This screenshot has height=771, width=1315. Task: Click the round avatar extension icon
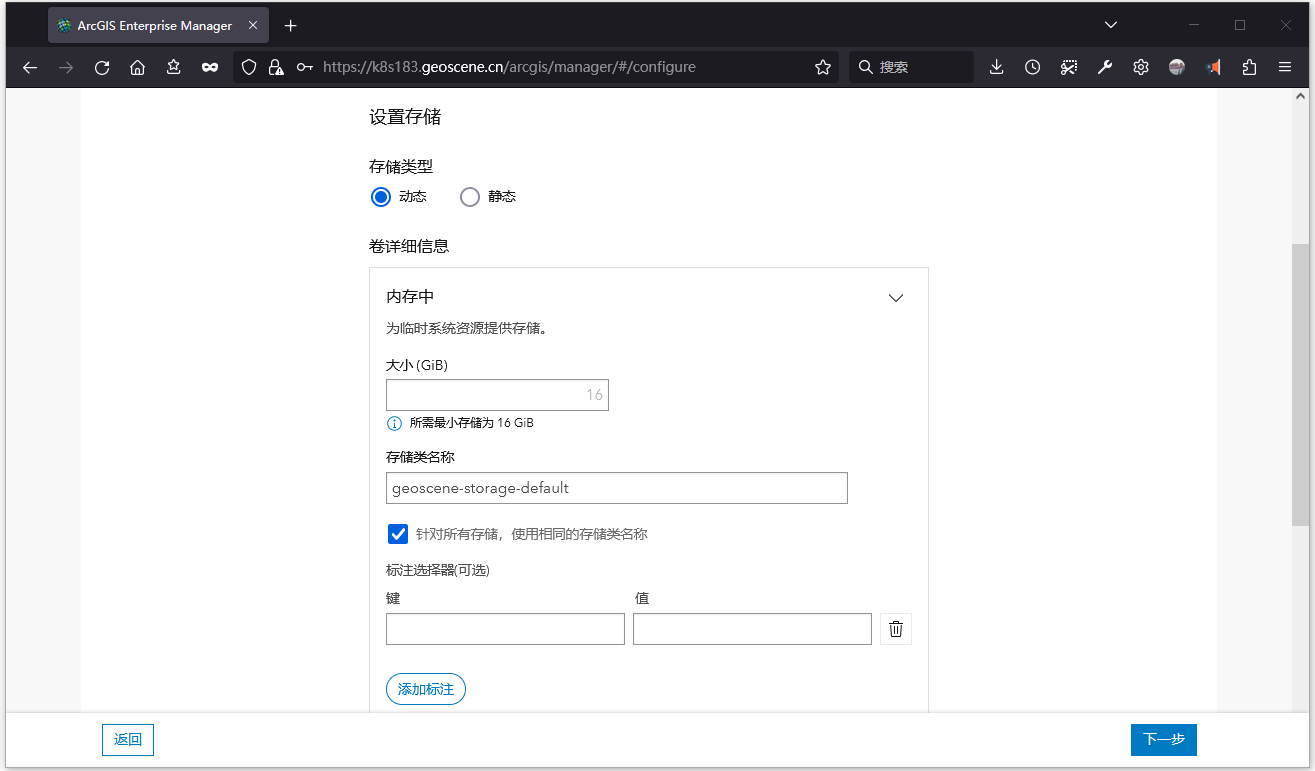[x=1177, y=67]
